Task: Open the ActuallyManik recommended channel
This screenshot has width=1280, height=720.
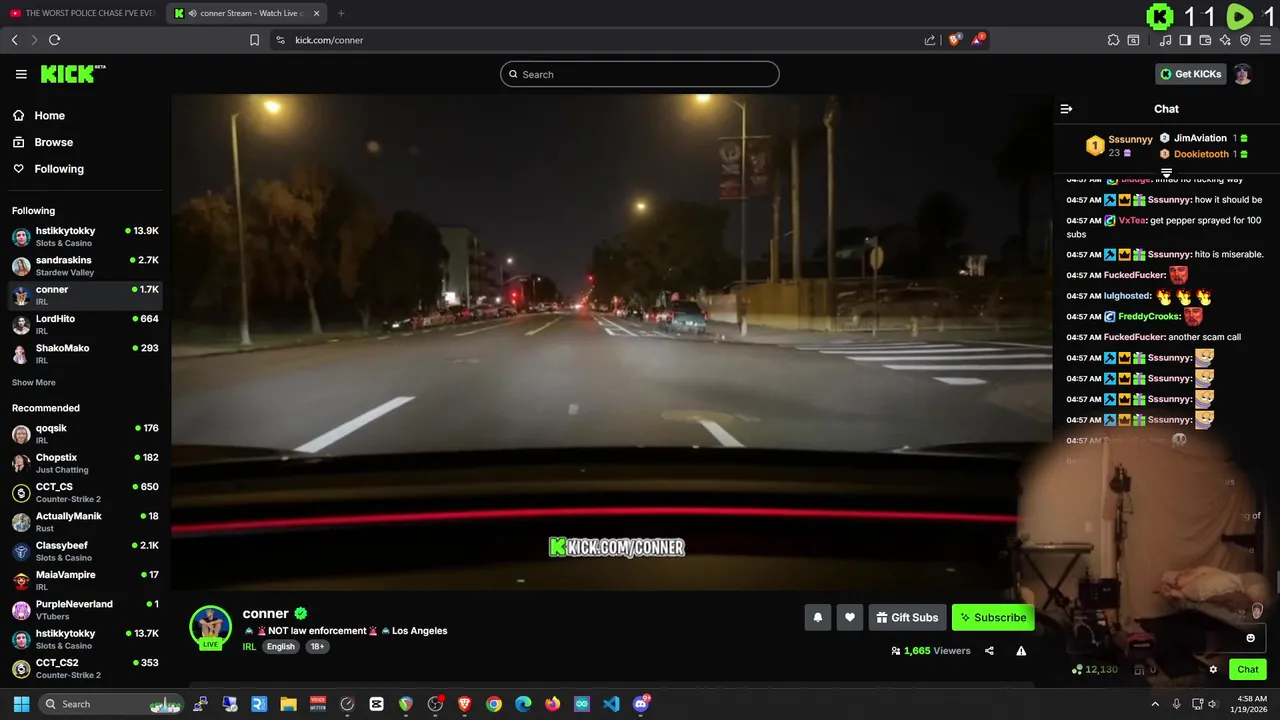Action: [85, 521]
